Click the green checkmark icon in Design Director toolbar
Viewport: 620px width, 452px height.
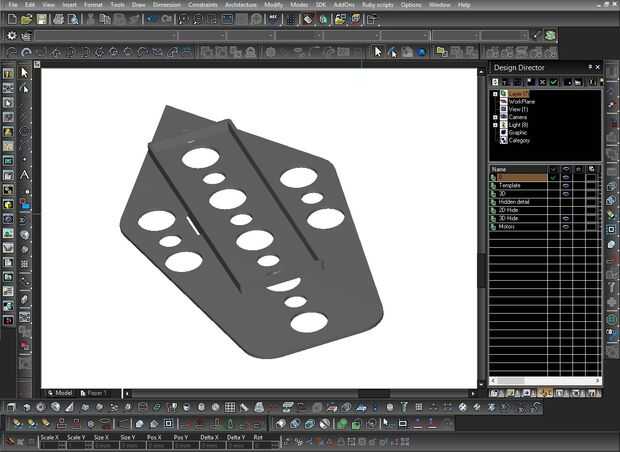pos(554,82)
